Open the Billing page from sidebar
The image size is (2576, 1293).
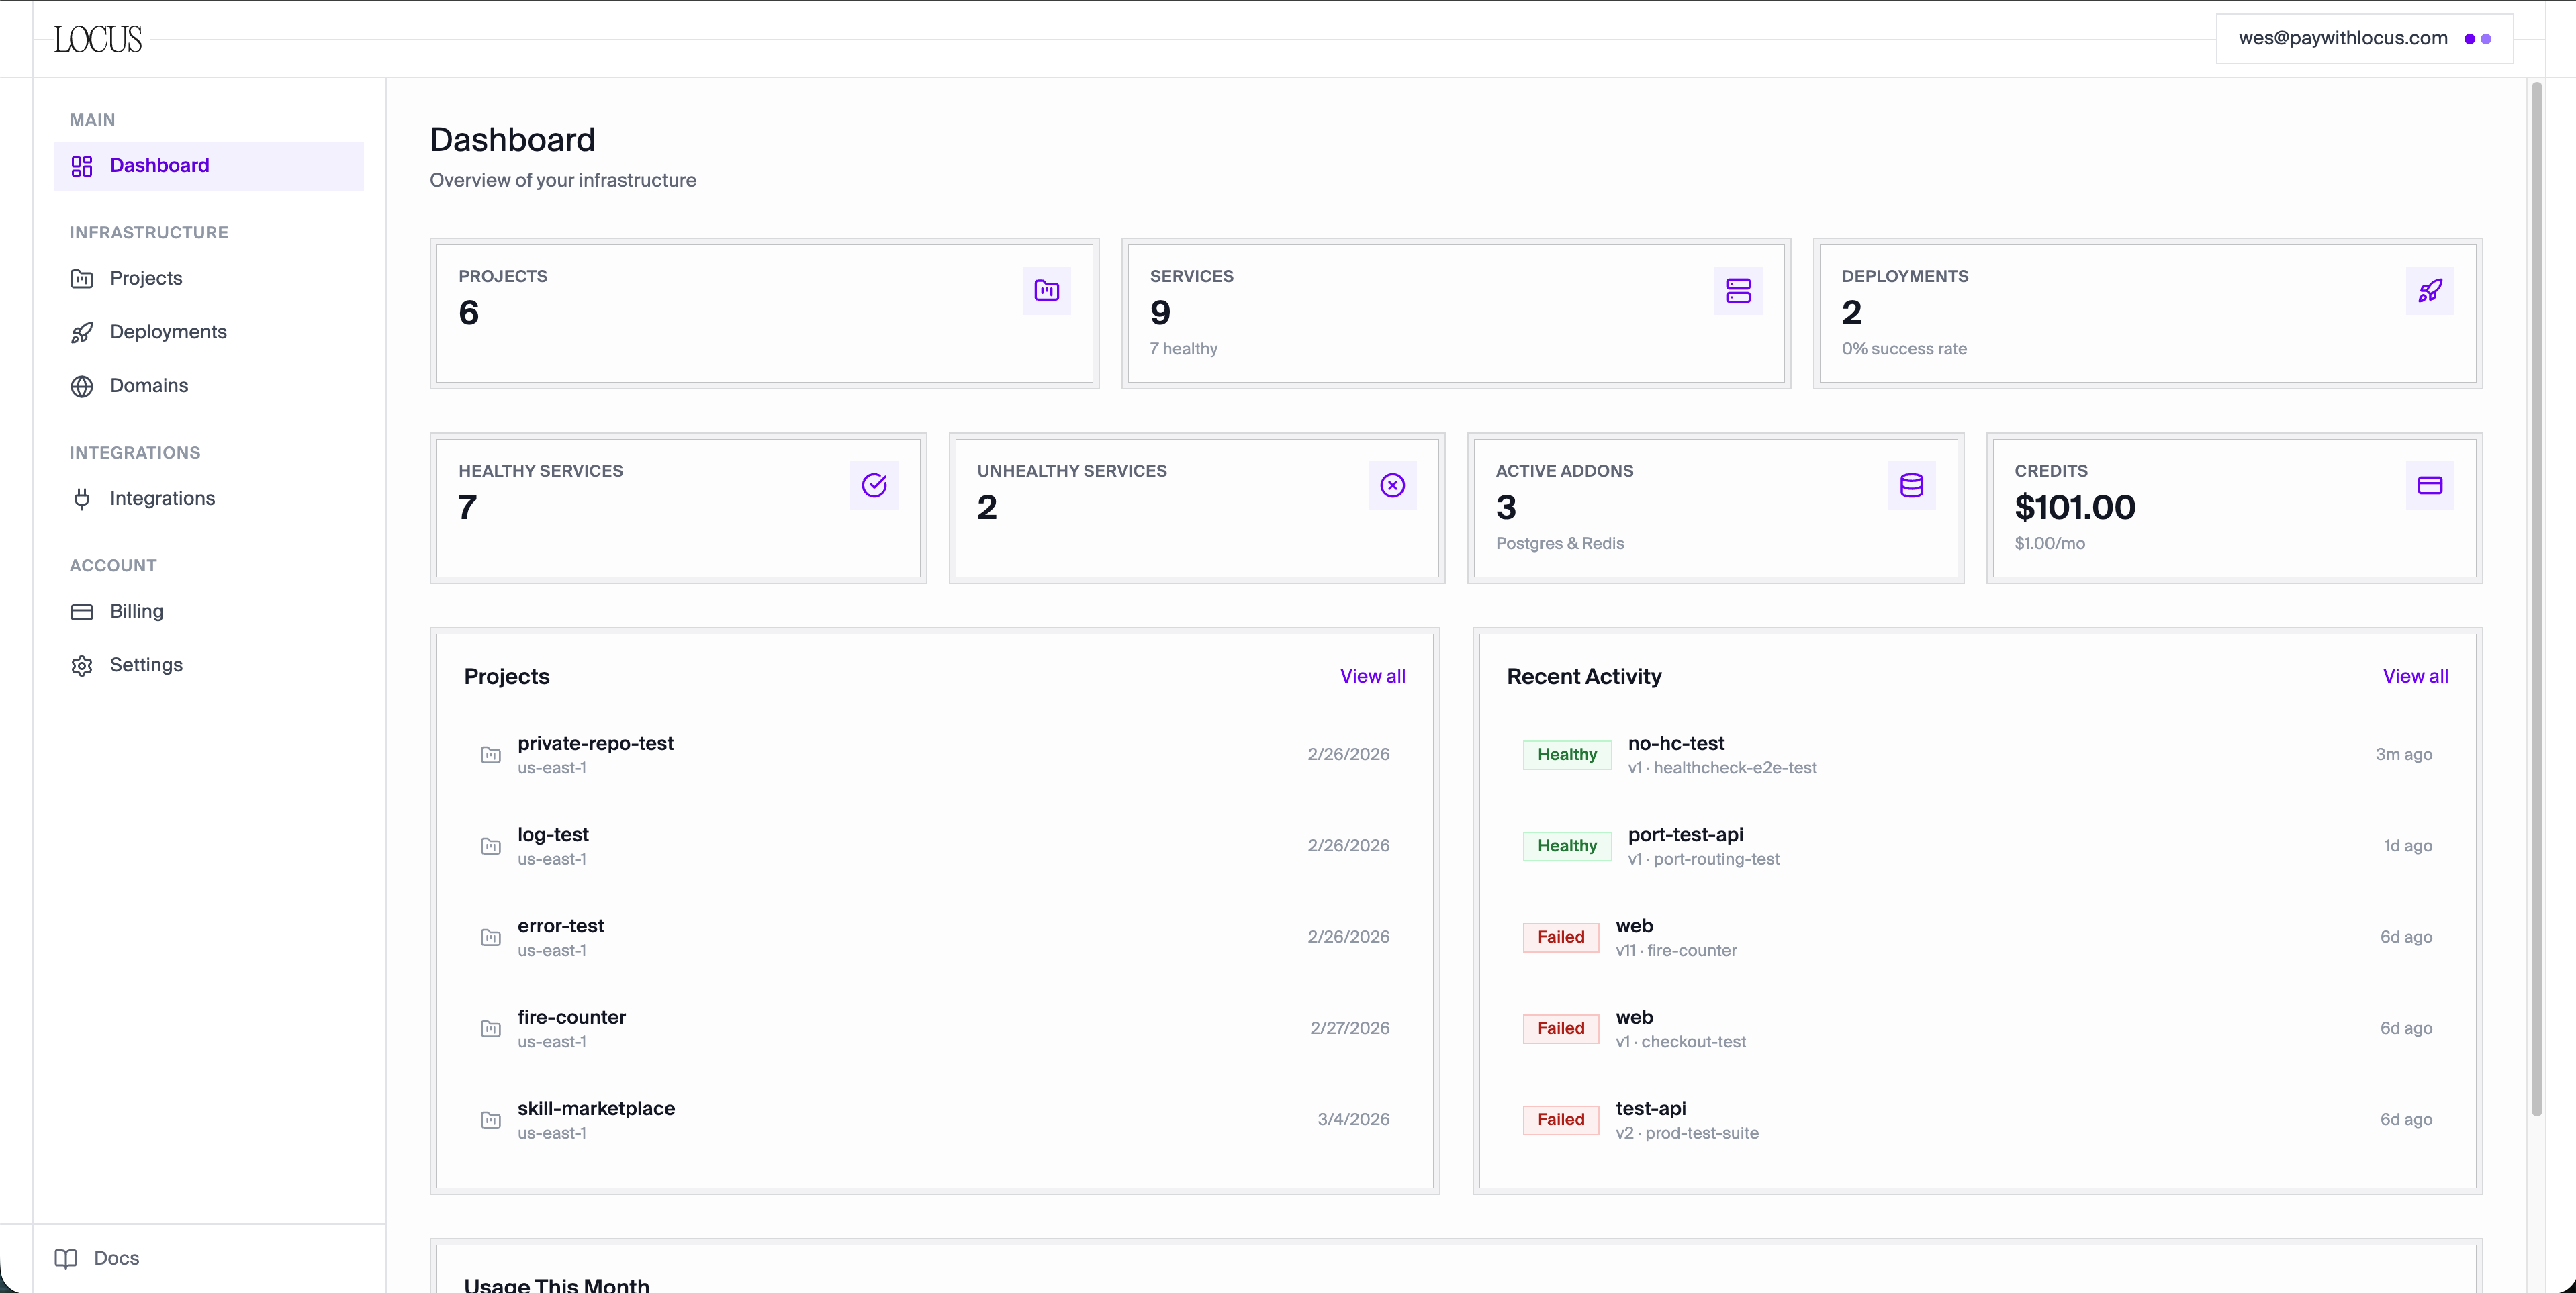(x=136, y=611)
